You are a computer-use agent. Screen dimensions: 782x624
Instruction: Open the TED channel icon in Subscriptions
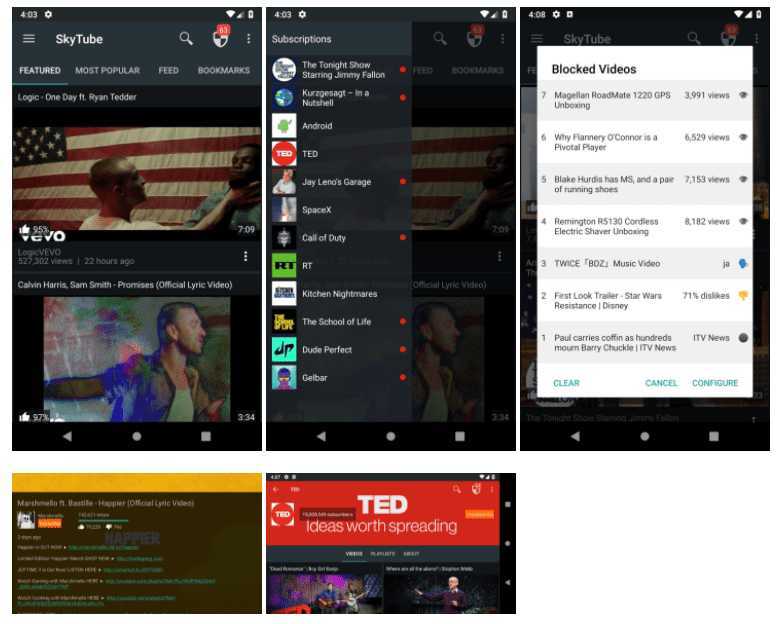[x=284, y=154]
